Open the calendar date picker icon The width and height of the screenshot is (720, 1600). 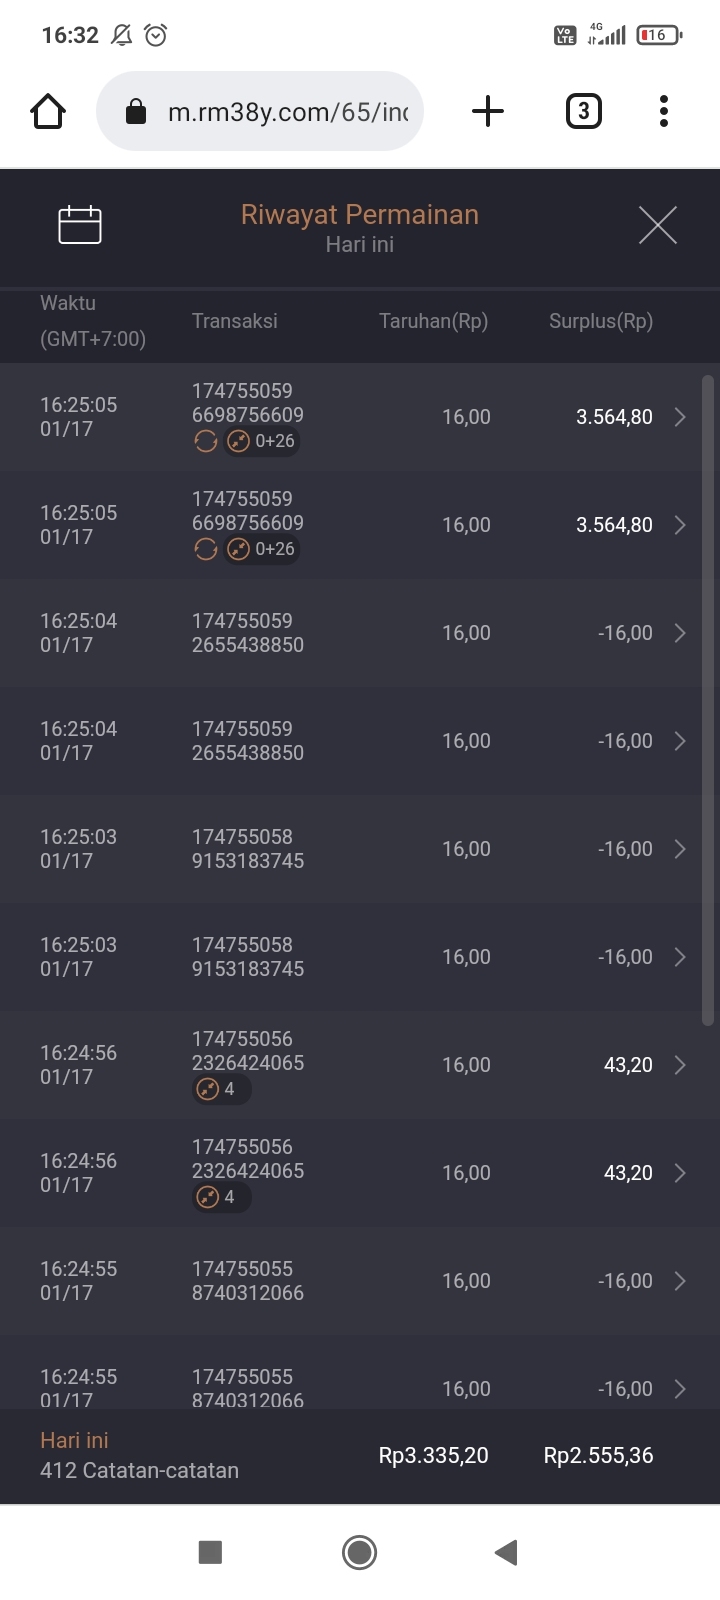(x=80, y=225)
